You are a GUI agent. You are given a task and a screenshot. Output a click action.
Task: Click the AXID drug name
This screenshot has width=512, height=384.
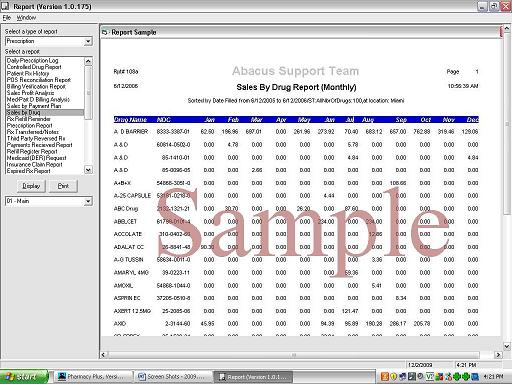pyautogui.click(x=120, y=324)
